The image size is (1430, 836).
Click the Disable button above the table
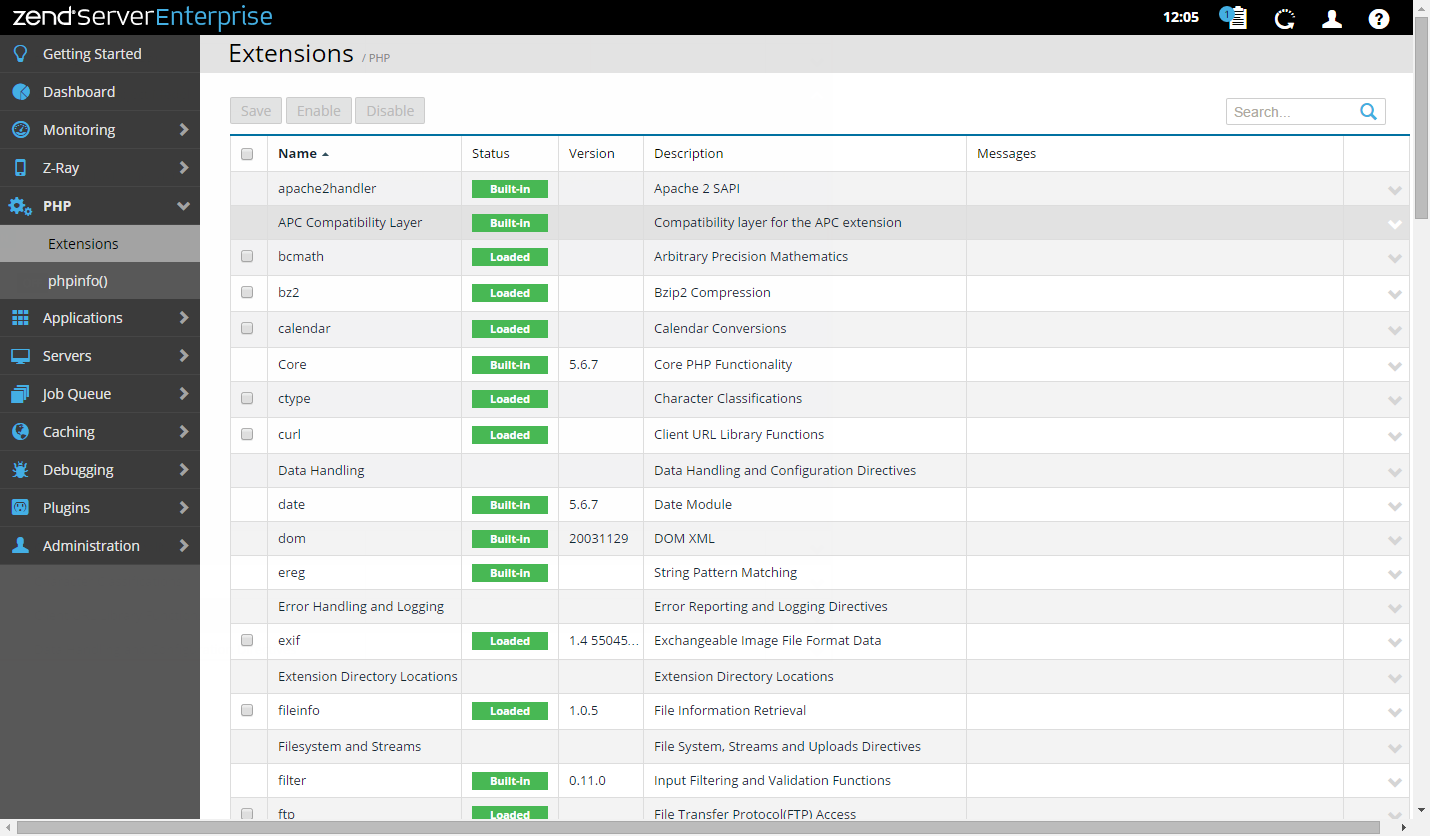390,111
